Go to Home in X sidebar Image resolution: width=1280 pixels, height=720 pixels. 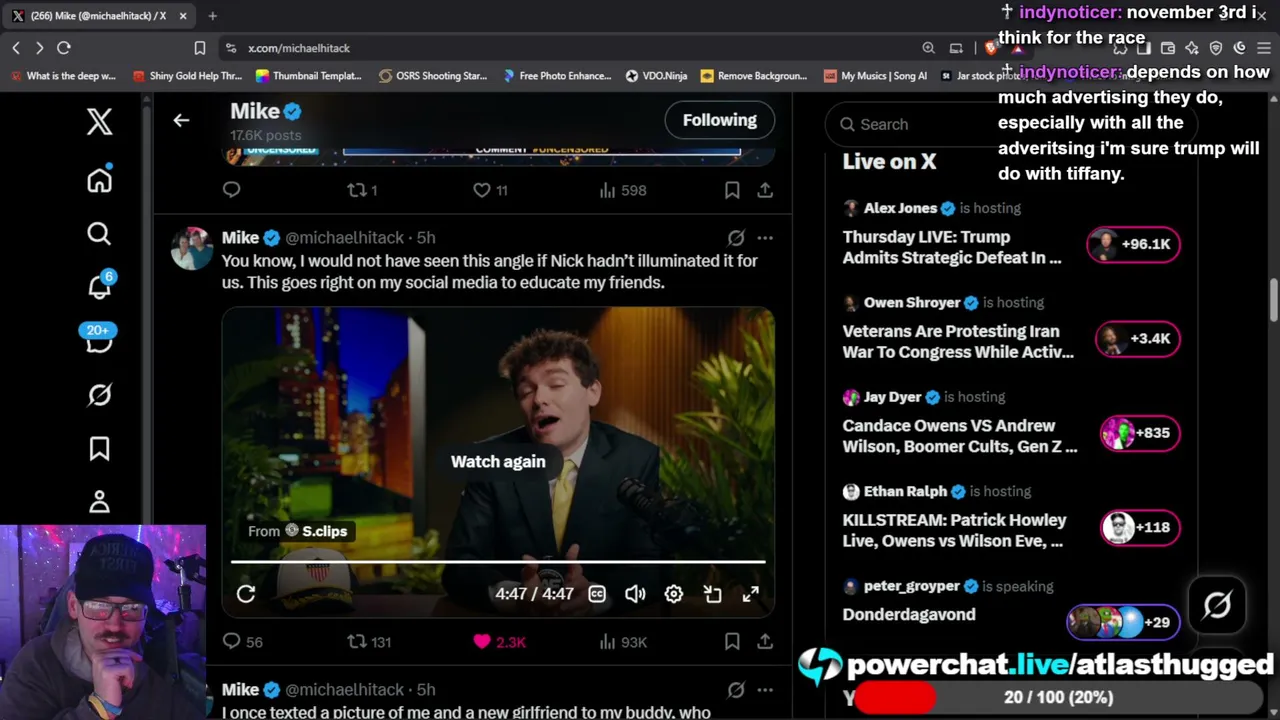99,180
